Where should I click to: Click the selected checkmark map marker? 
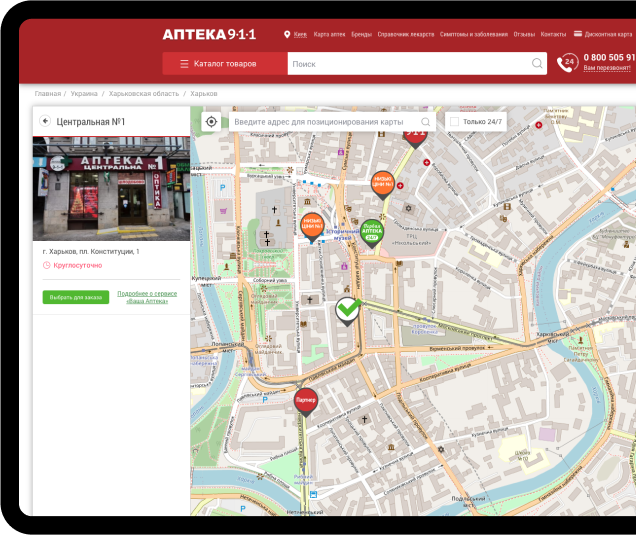(348, 311)
